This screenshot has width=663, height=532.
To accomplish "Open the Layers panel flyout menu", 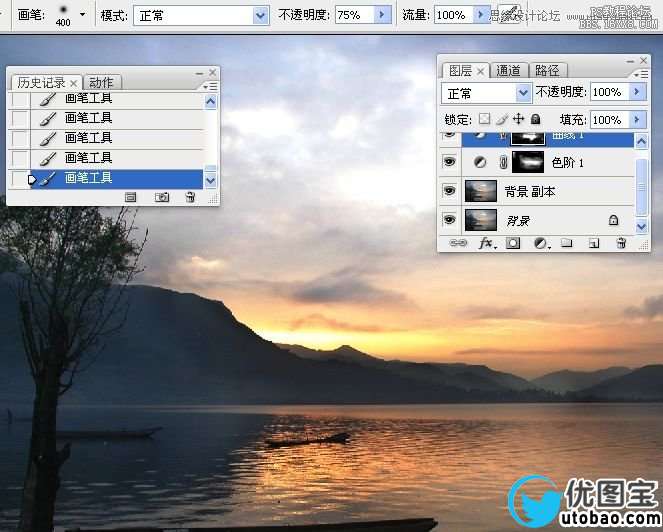I will point(641,75).
